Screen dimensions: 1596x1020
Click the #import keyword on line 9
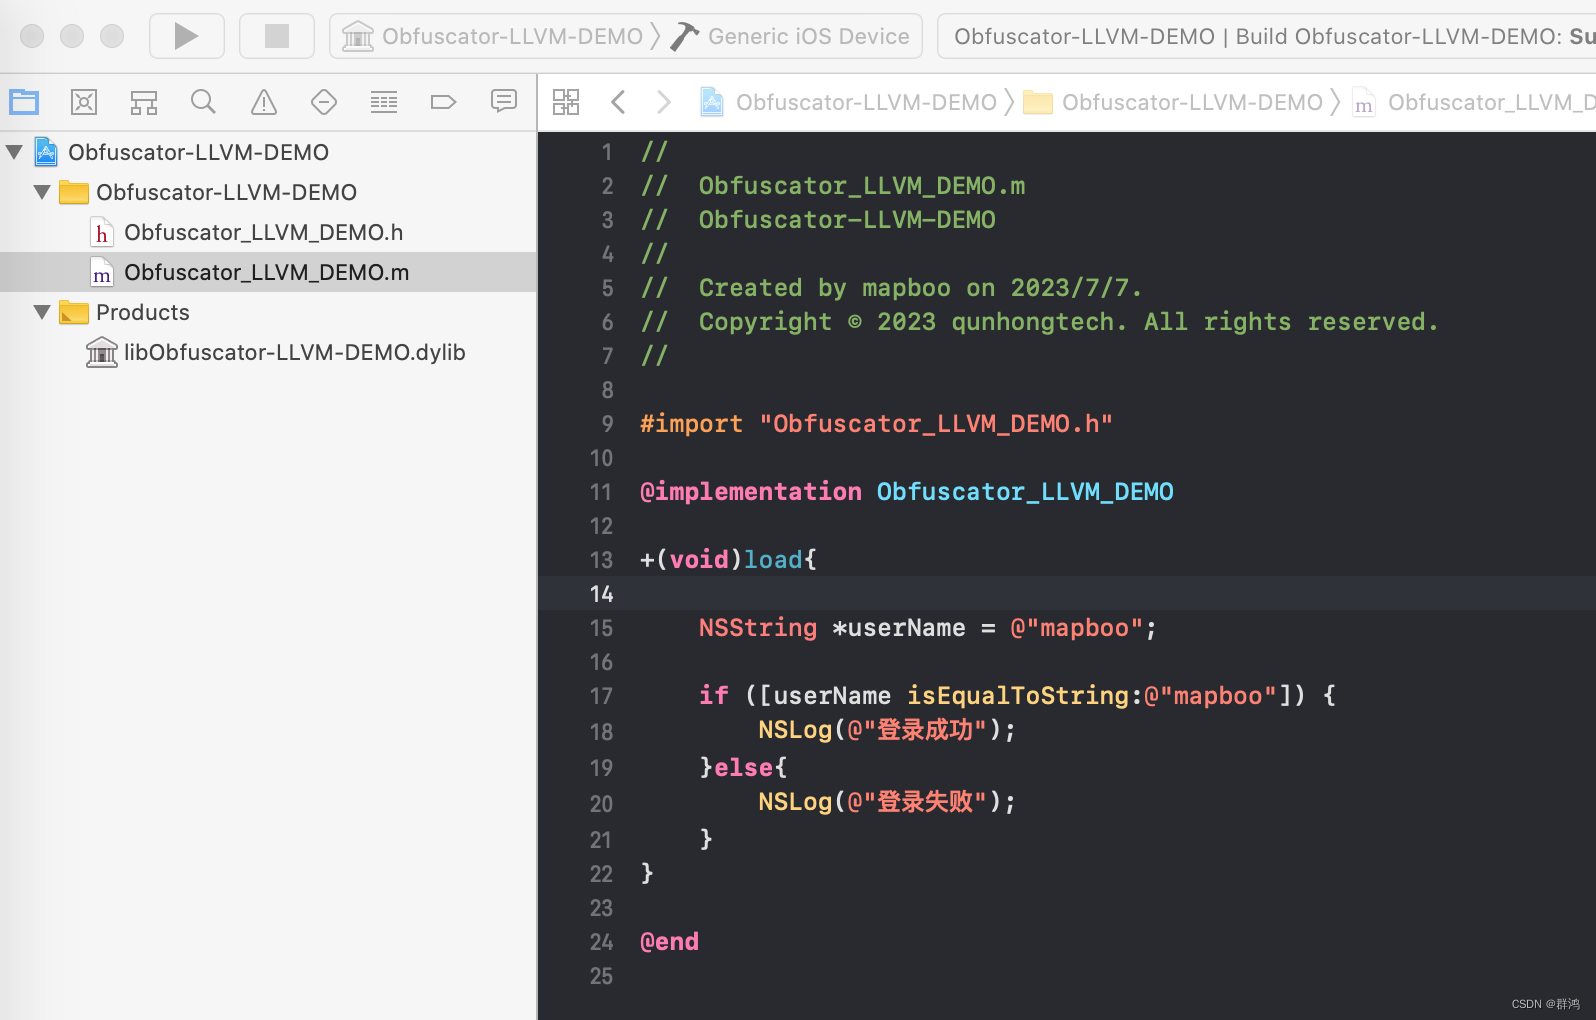tap(691, 424)
